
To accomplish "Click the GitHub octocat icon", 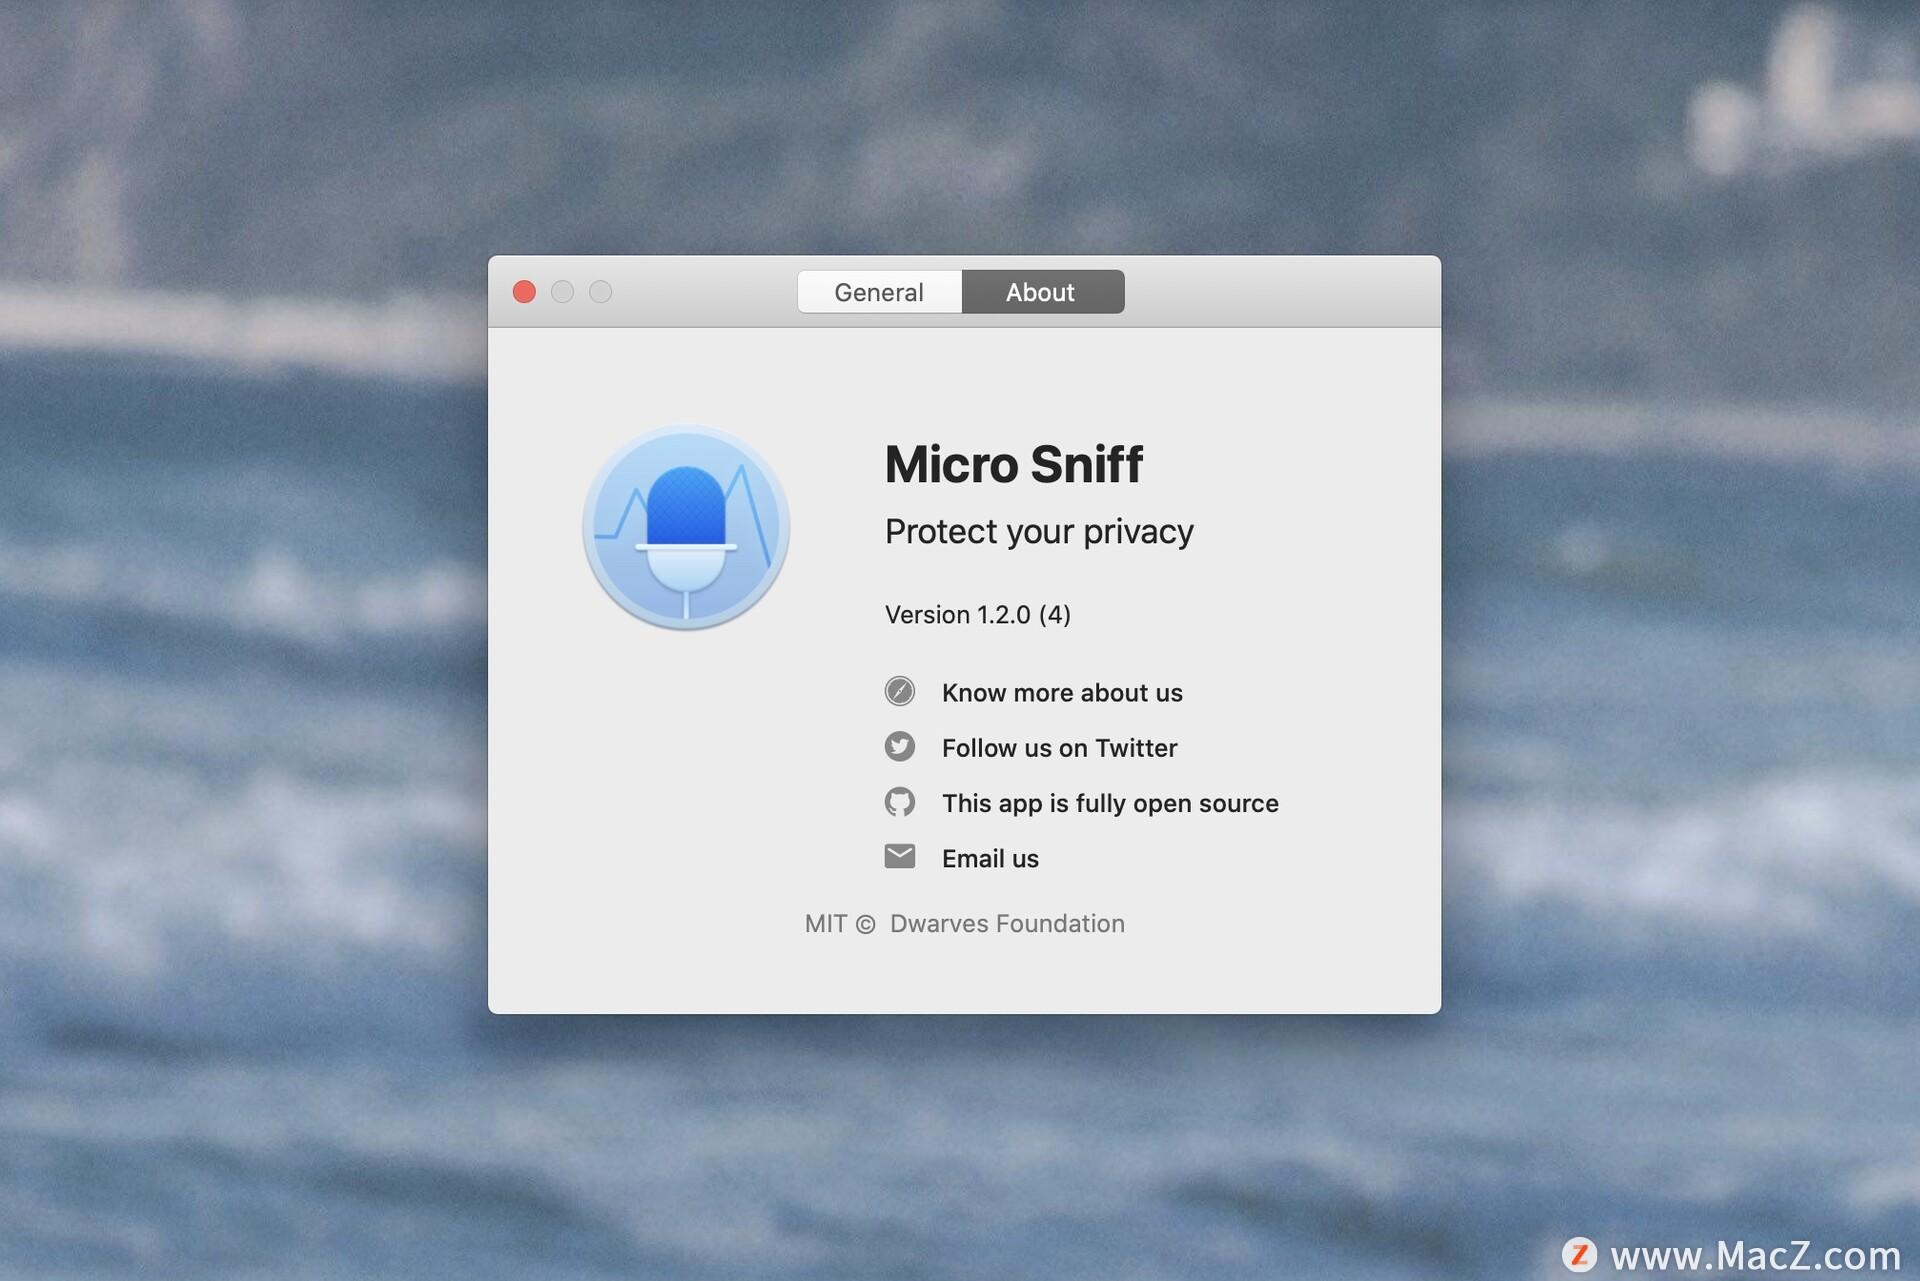I will (x=899, y=802).
